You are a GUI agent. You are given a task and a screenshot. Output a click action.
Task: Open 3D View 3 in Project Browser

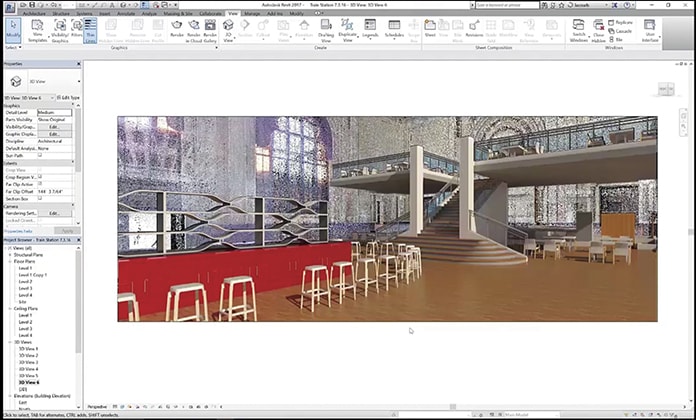coord(28,362)
